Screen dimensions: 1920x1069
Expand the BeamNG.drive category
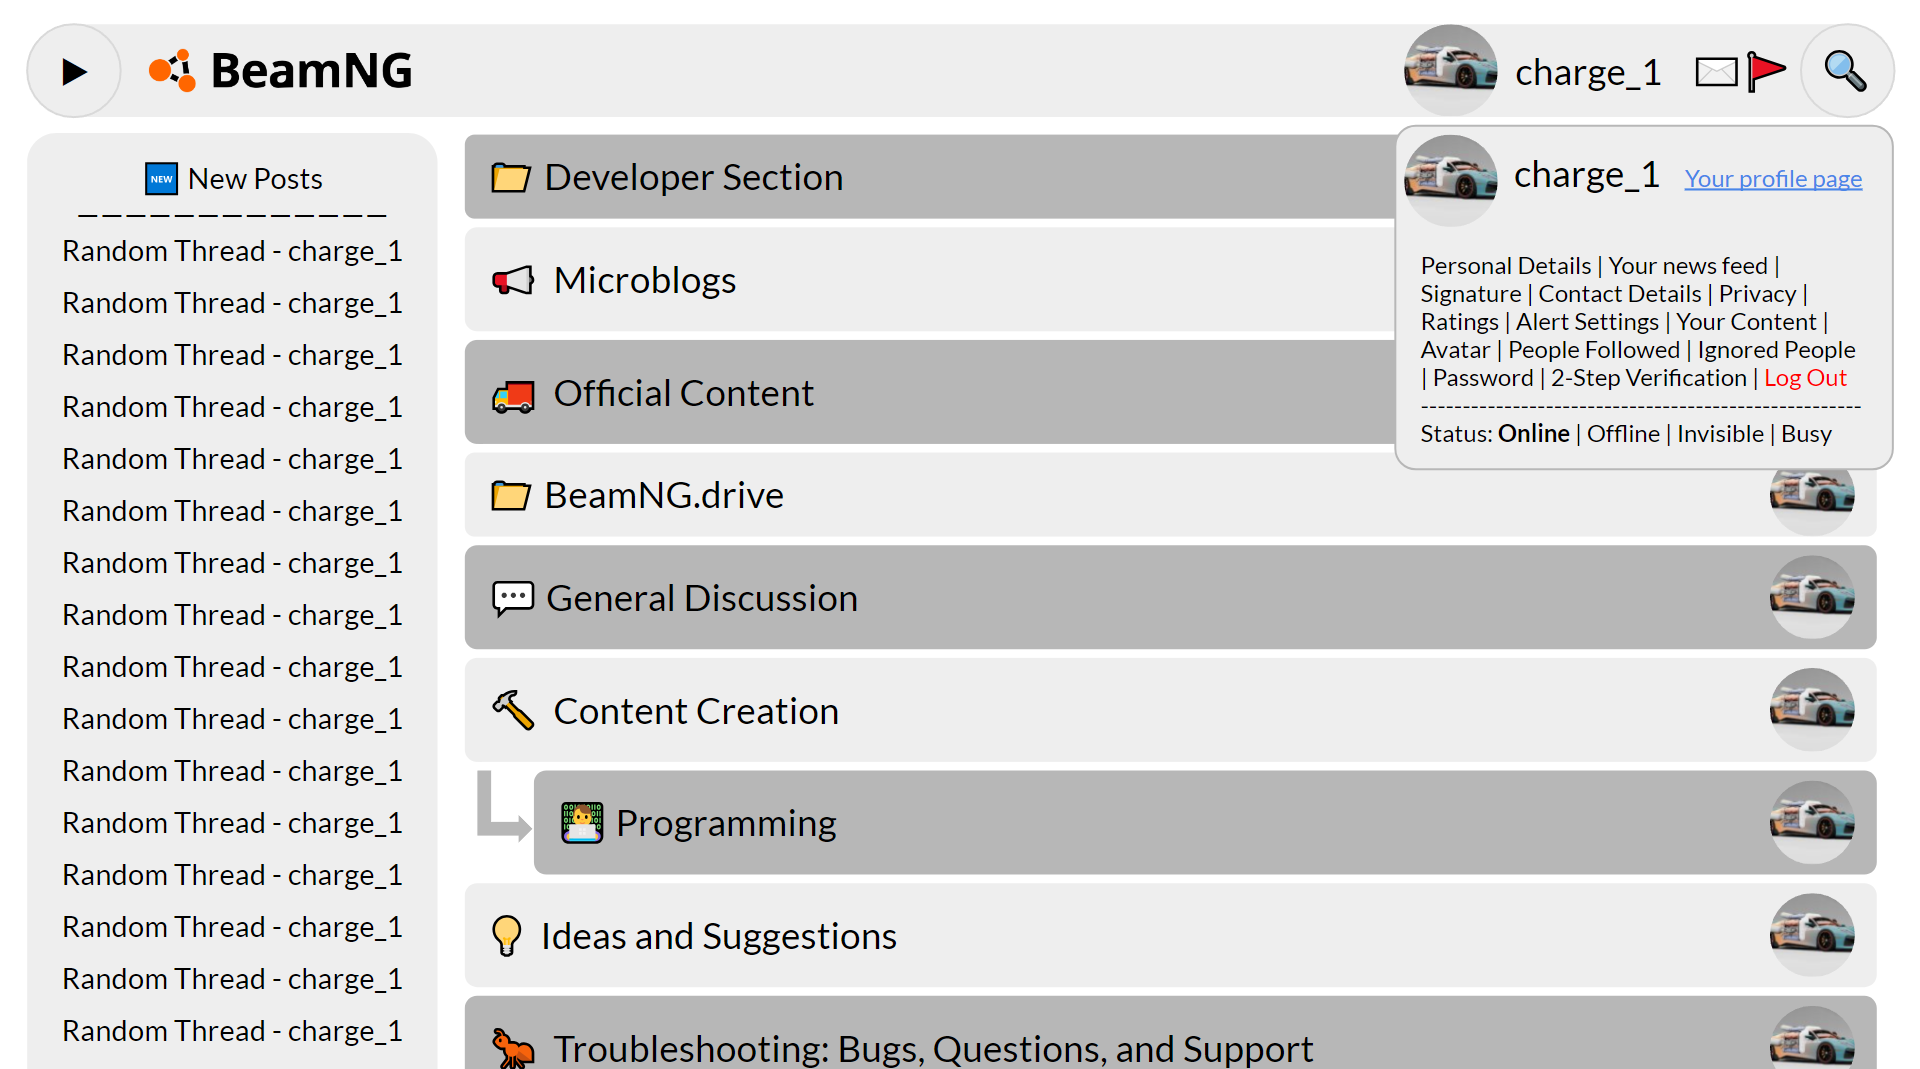(663, 494)
